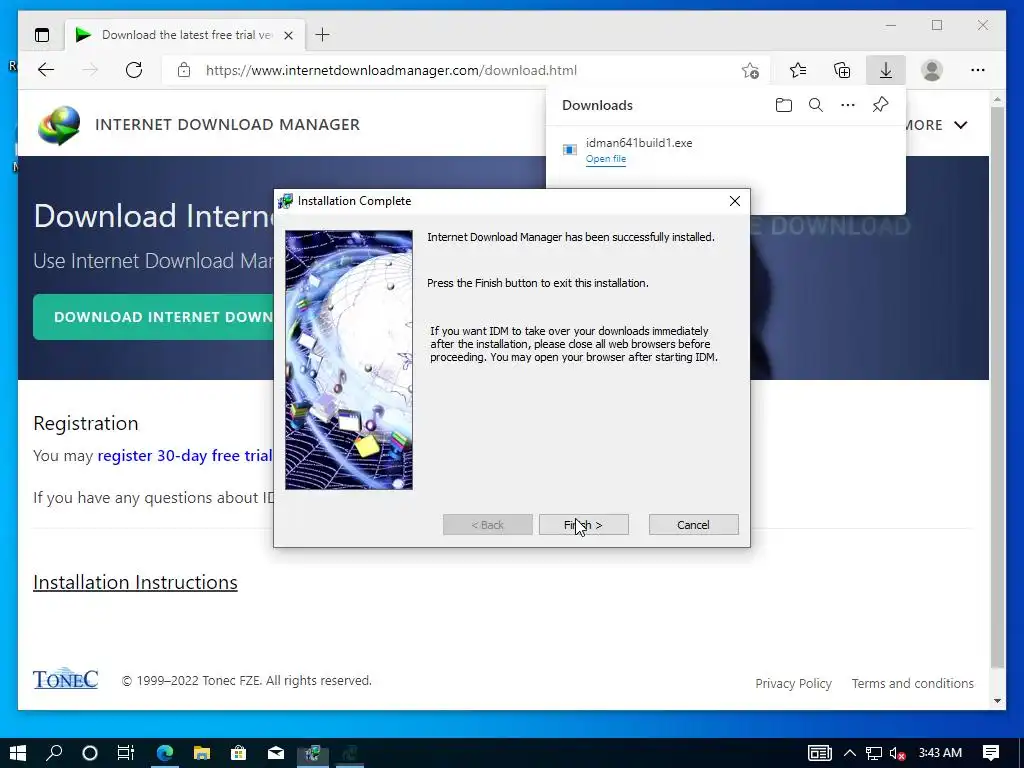Viewport: 1024px width, 768px height.
Task: Open Task View on taskbar
Action: coord(125,753)
